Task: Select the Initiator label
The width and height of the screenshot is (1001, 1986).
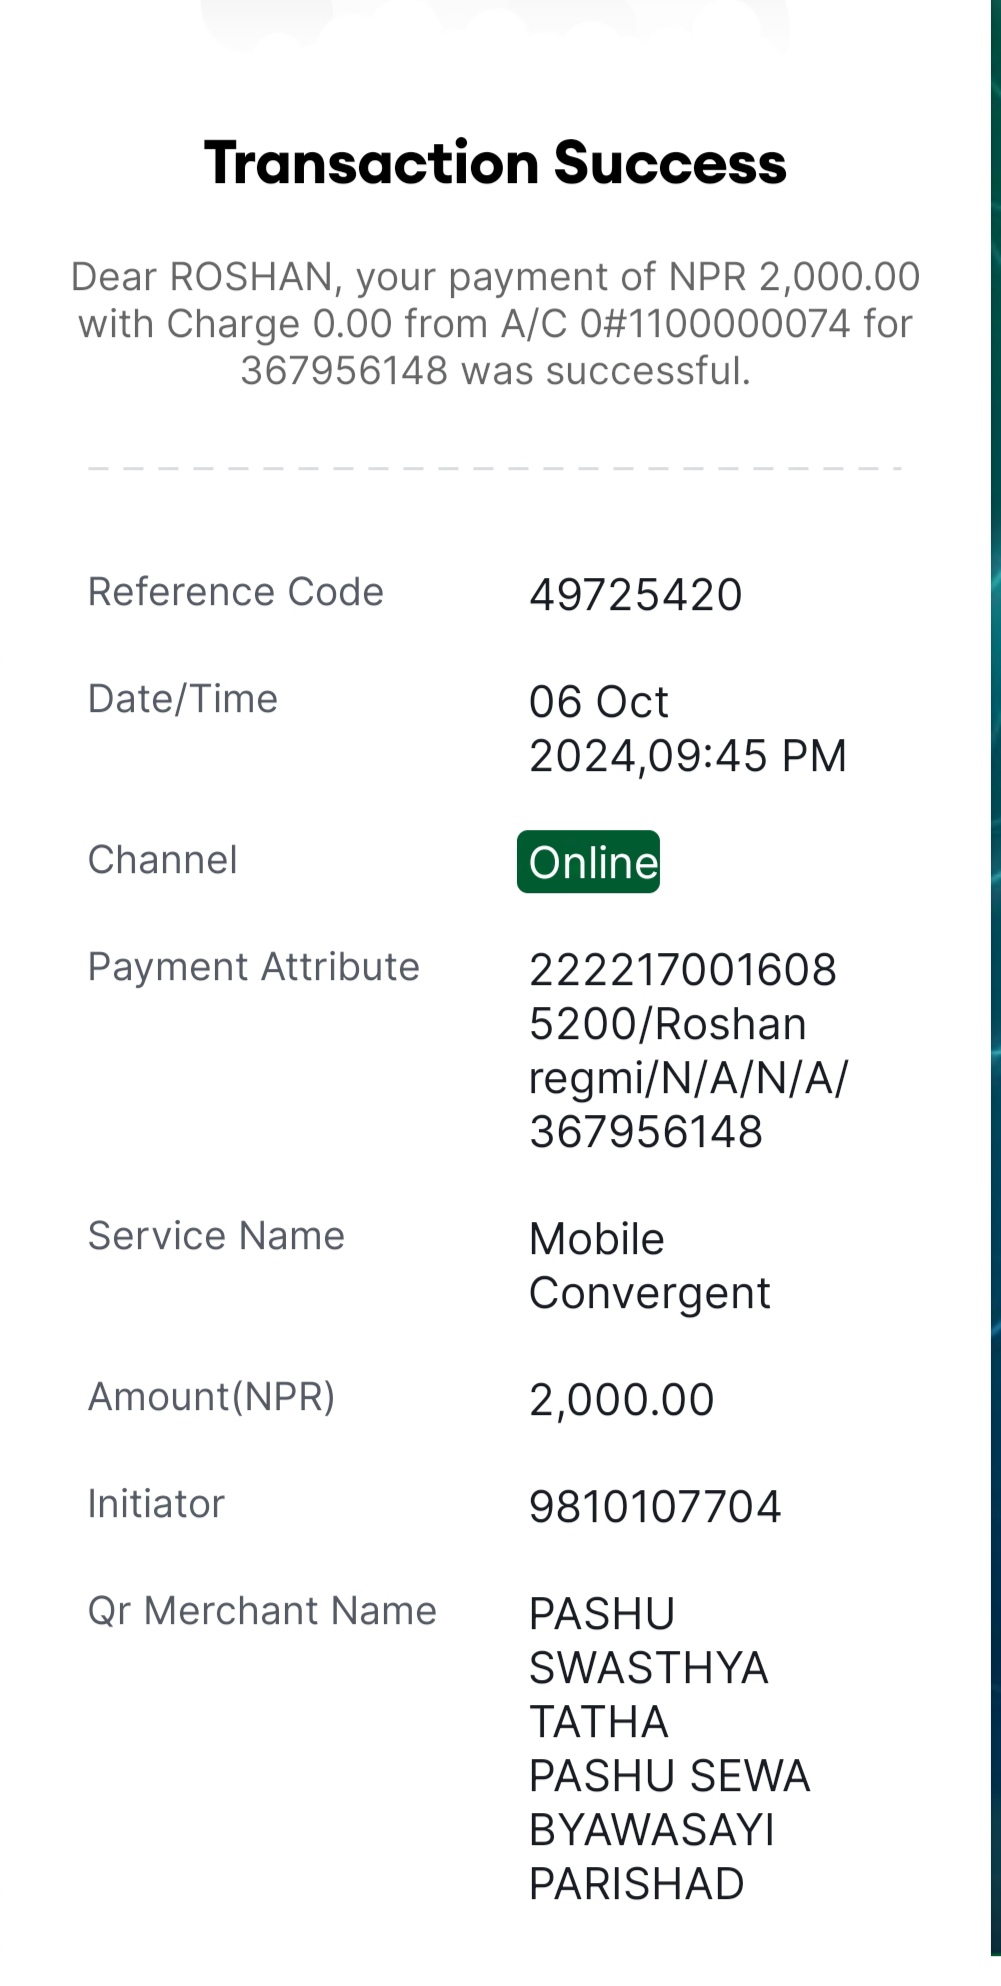Action: pyautogui.click(x=156, y=1504)
